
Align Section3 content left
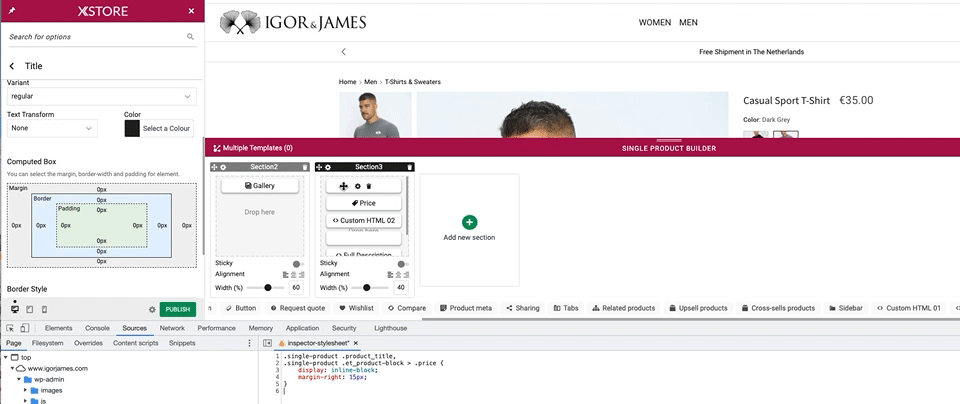391,275
